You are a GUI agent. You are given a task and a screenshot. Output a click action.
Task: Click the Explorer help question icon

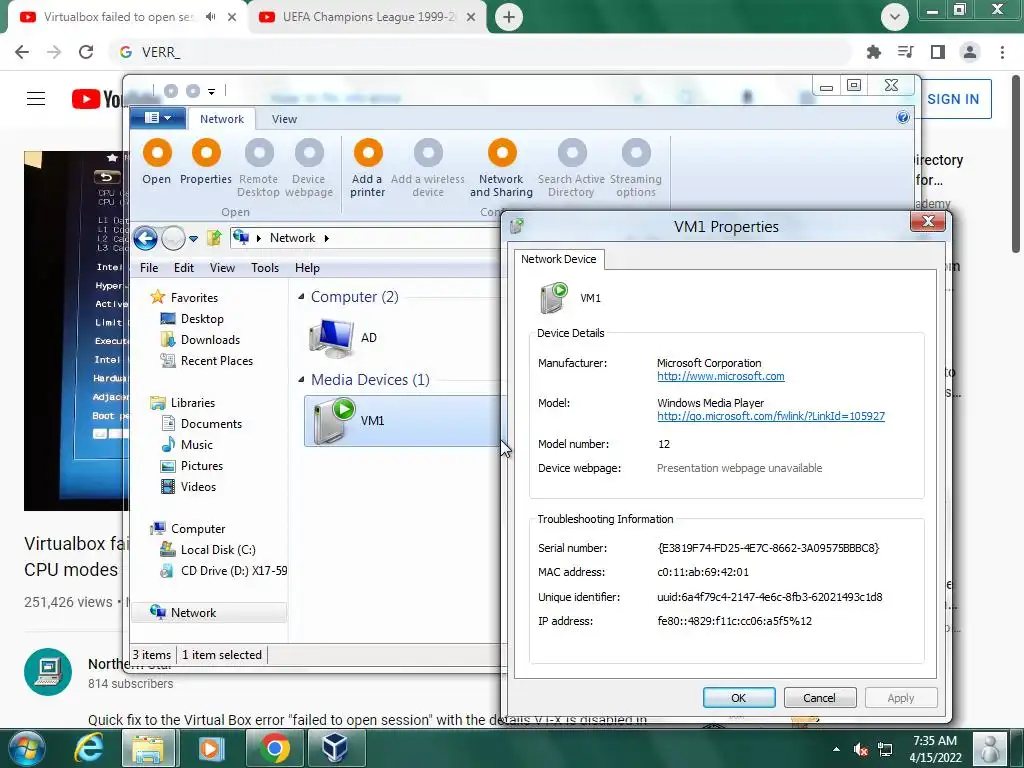coord(903,118)
